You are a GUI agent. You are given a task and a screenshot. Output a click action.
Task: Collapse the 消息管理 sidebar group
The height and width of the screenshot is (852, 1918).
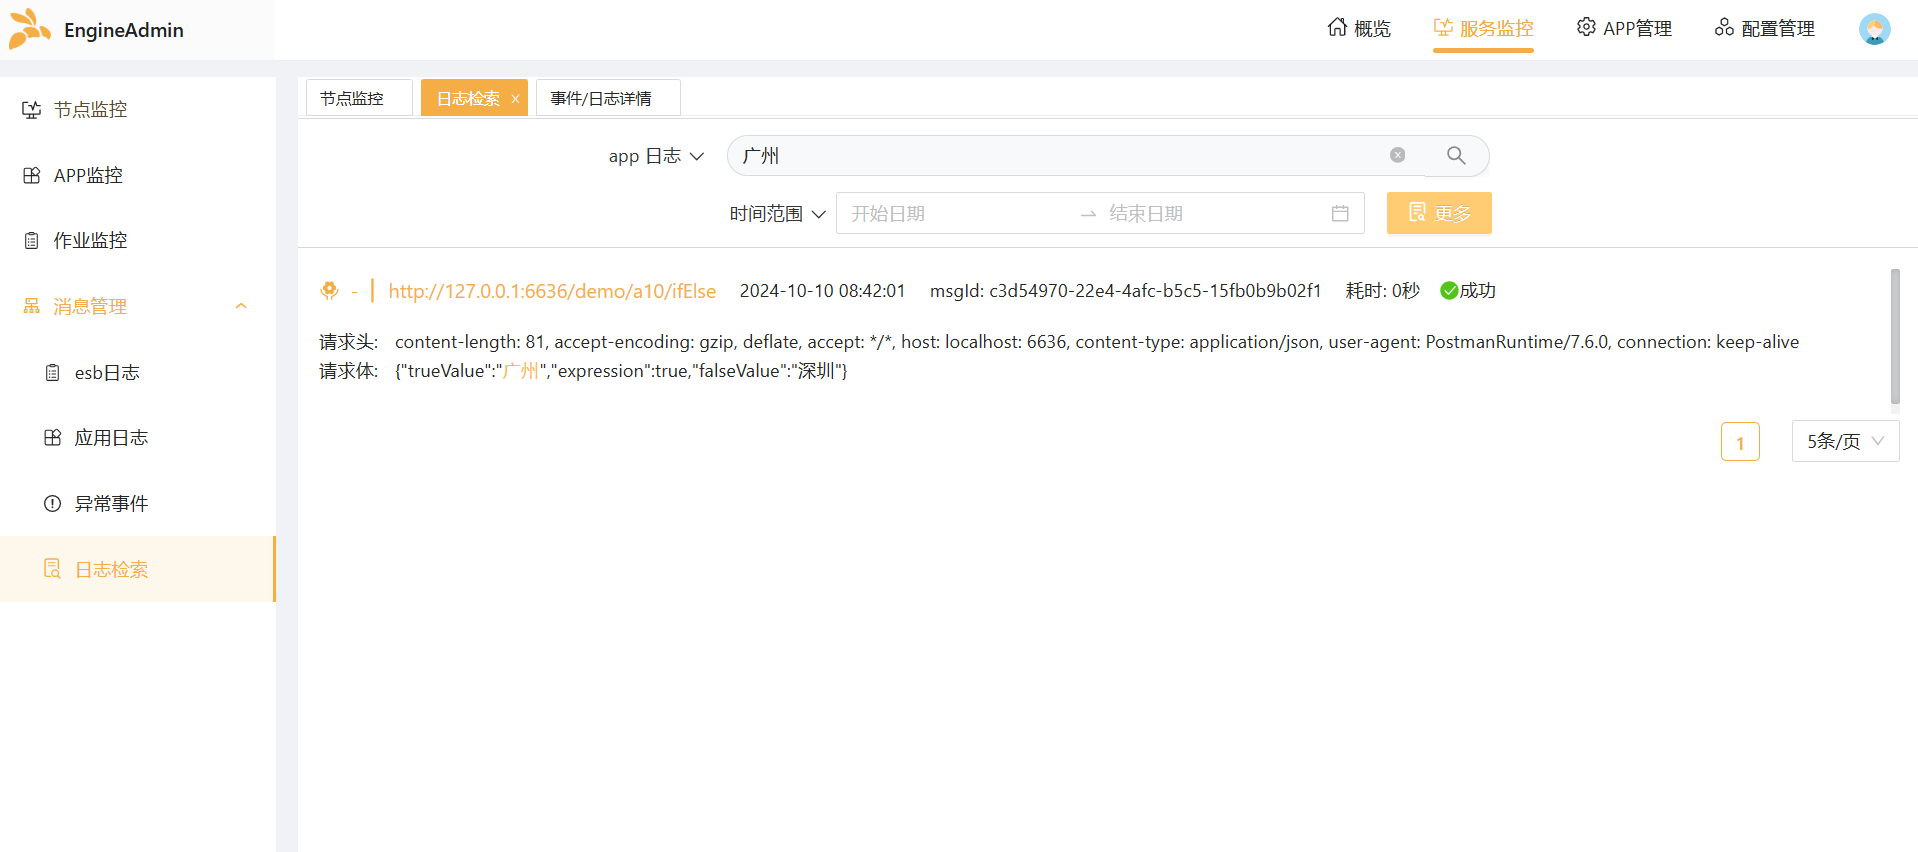pyautogui.click(x=138, y=306)
